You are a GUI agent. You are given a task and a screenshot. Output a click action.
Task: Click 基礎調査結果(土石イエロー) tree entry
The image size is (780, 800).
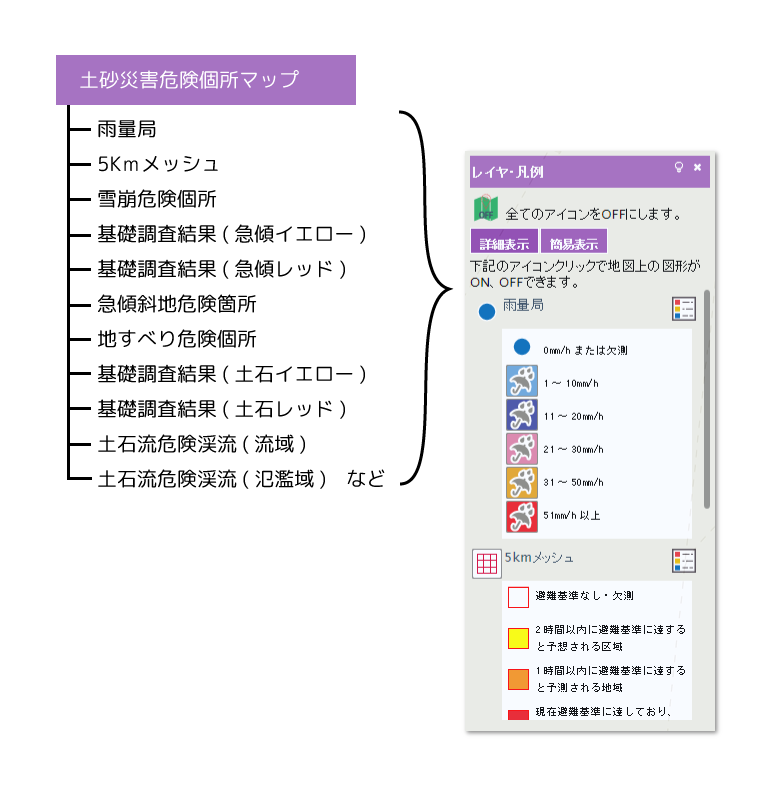coord(232,374)
